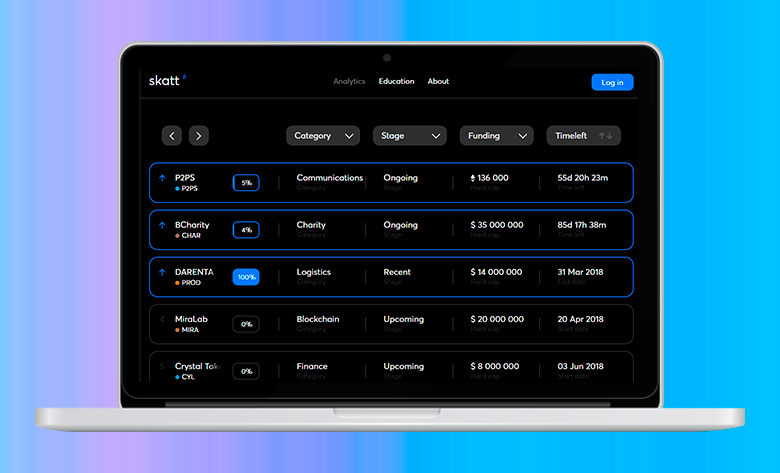Go to previous page with left arrow
This screenshot has width=780, height=473.
click(172, 136)
